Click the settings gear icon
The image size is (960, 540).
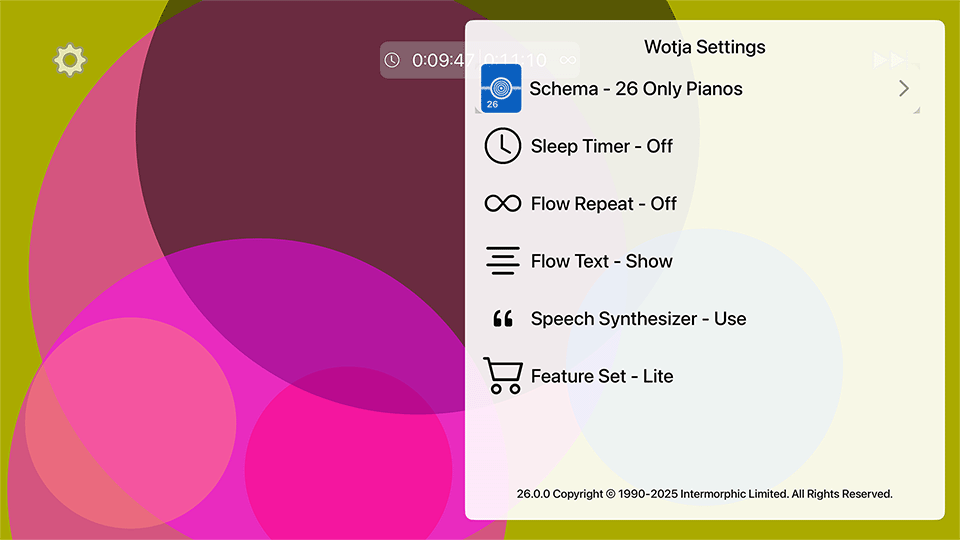[x=70, y=61]
